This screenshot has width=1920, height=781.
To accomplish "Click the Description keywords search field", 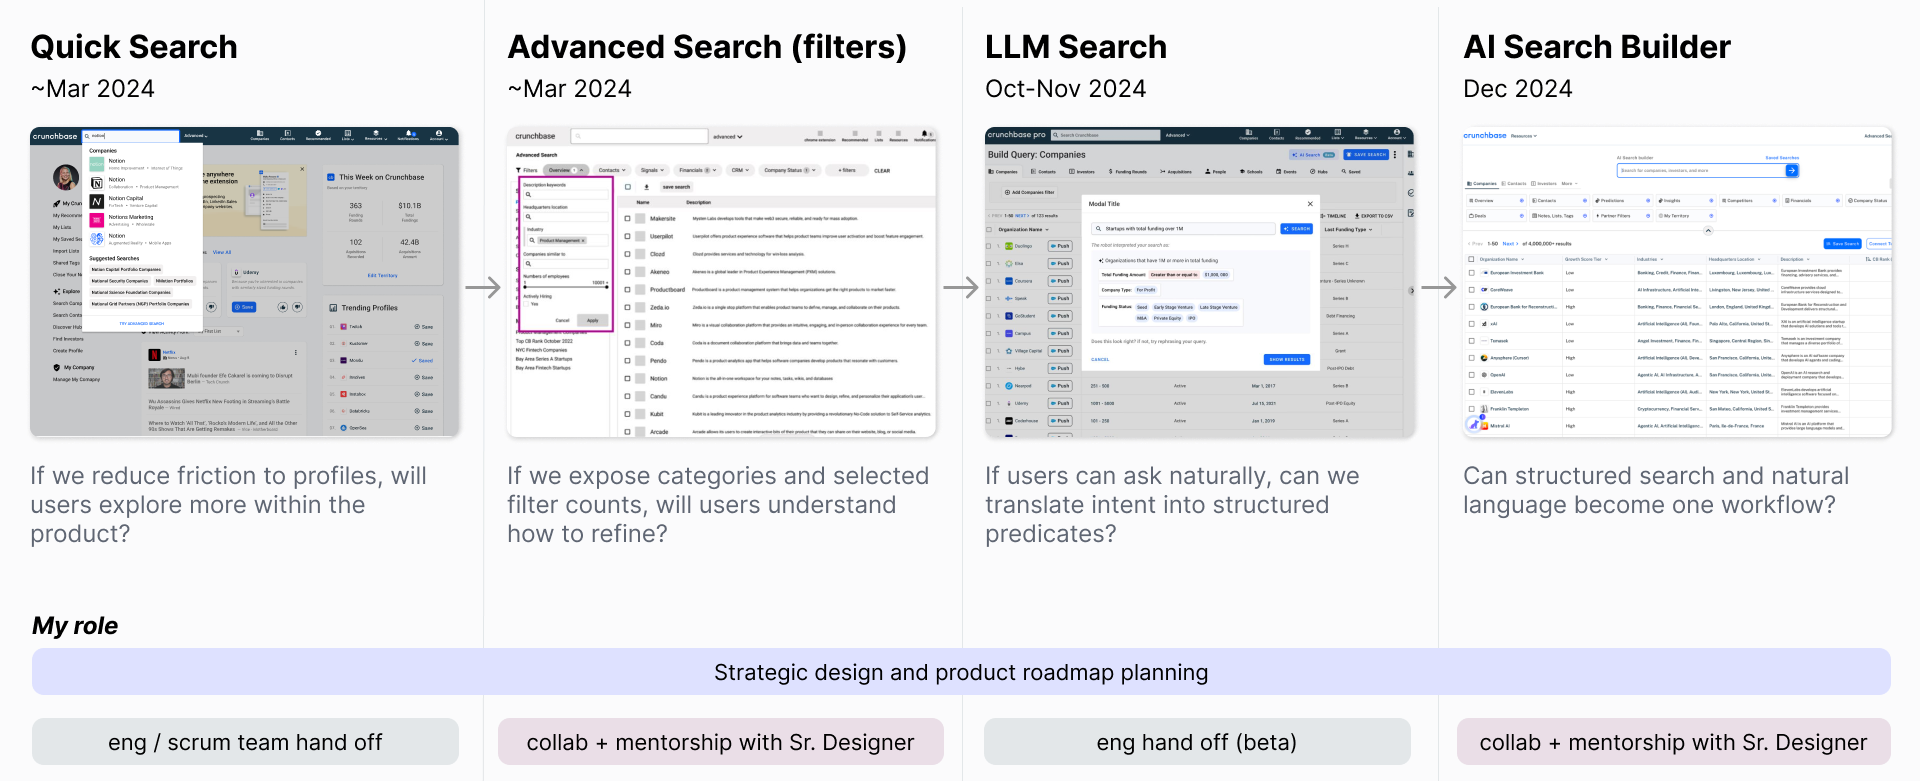I will click(565, 195).
